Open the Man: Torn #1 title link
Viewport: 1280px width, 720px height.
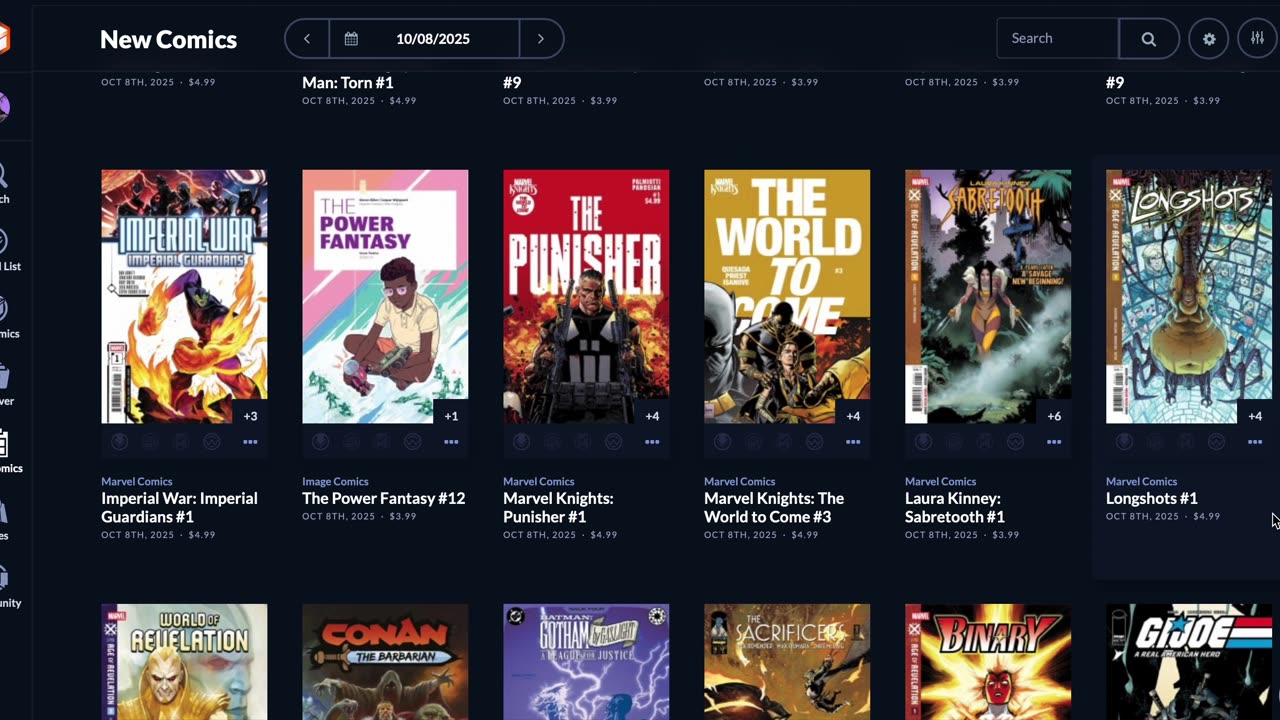347,83
